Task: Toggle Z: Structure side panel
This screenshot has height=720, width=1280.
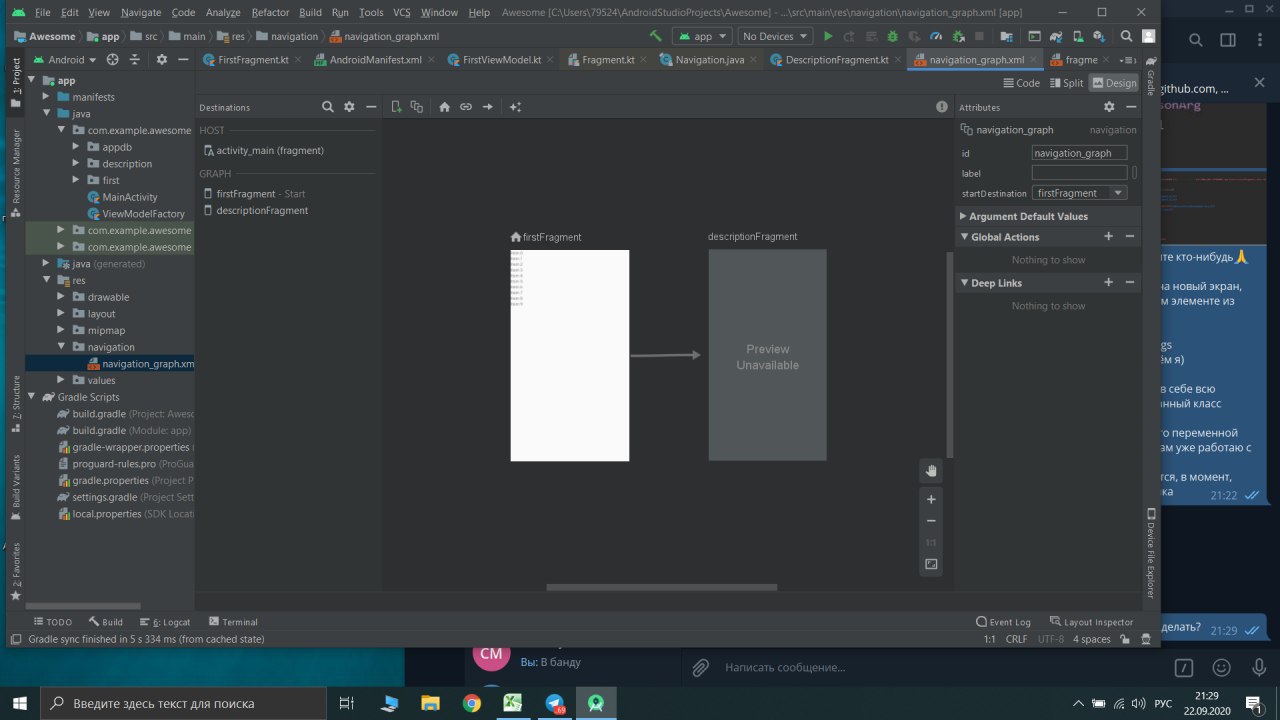Action: click(15, 404)
